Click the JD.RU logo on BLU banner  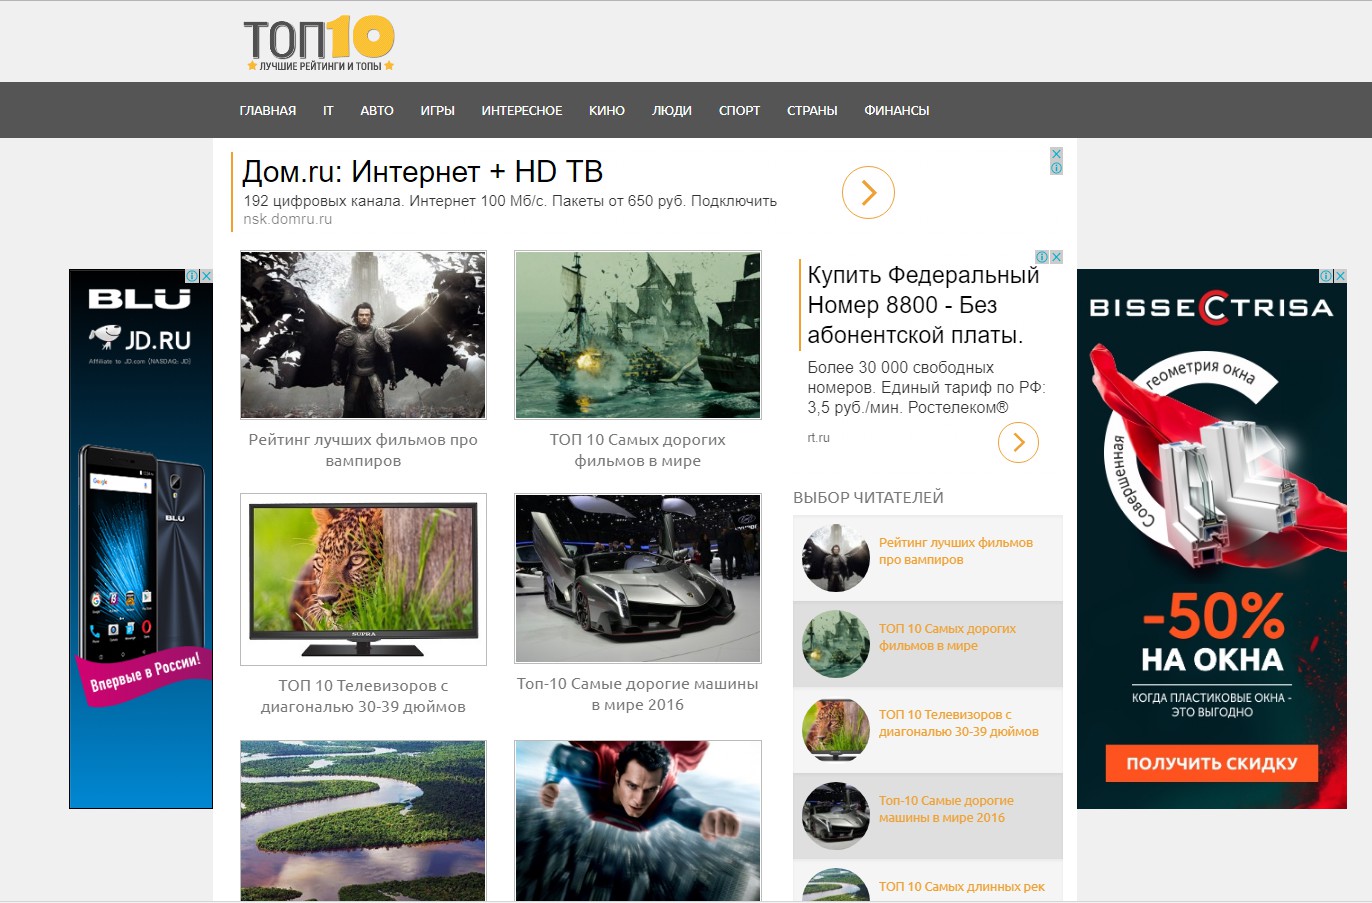click(x=140, y=339)
